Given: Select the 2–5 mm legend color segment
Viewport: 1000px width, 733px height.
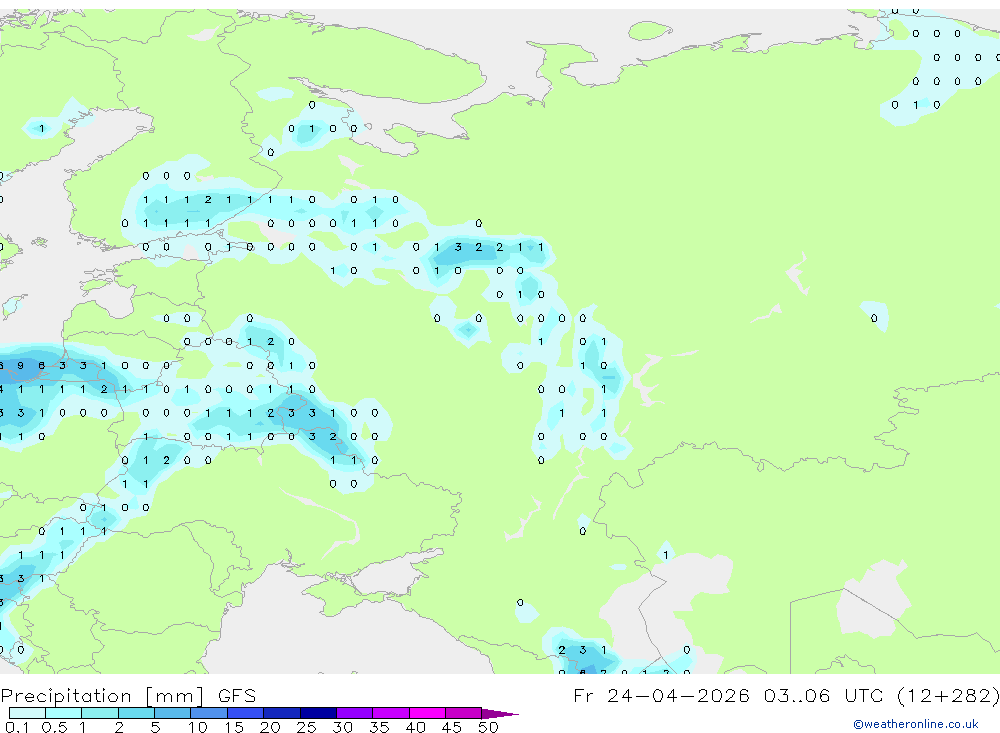Looking at the screenshot, I should tap(136, 713).
